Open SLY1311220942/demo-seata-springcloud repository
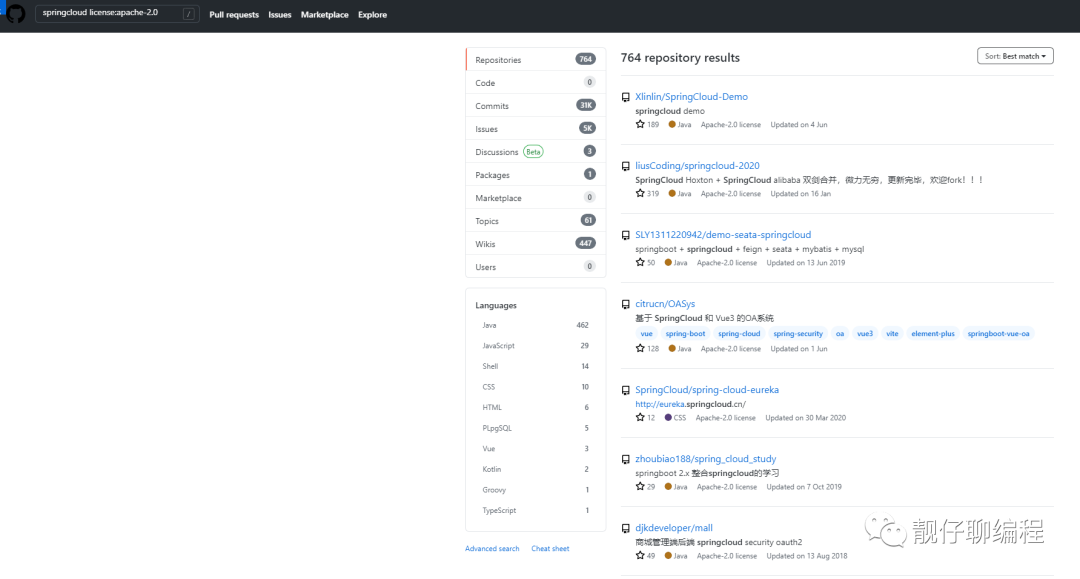The width and height of the screenshot is (1080, 579). point(723,235)
